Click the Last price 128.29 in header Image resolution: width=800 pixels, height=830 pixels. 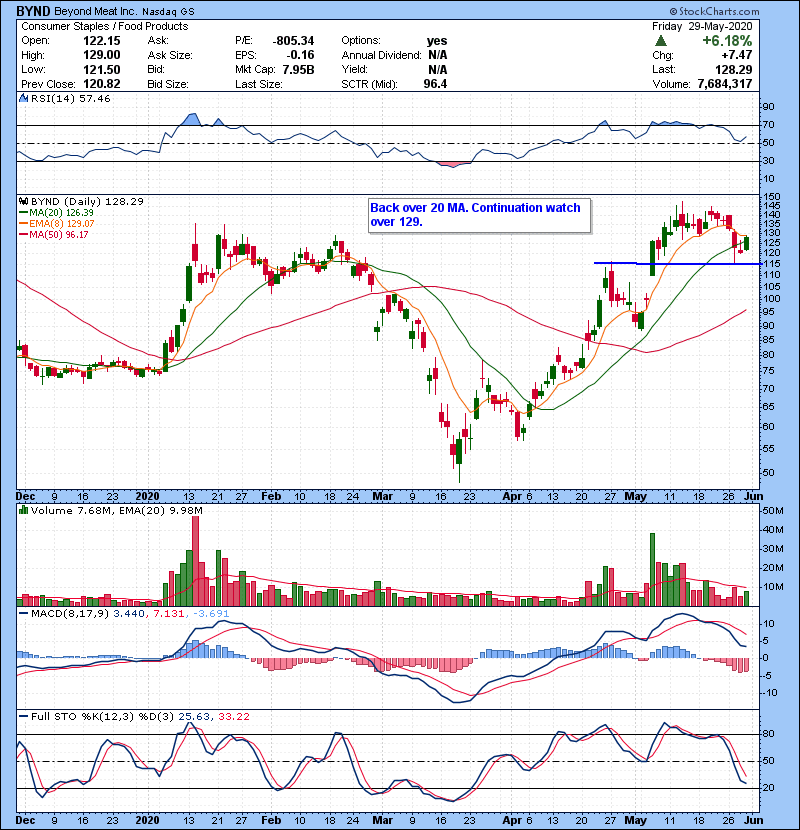[733, 70]
